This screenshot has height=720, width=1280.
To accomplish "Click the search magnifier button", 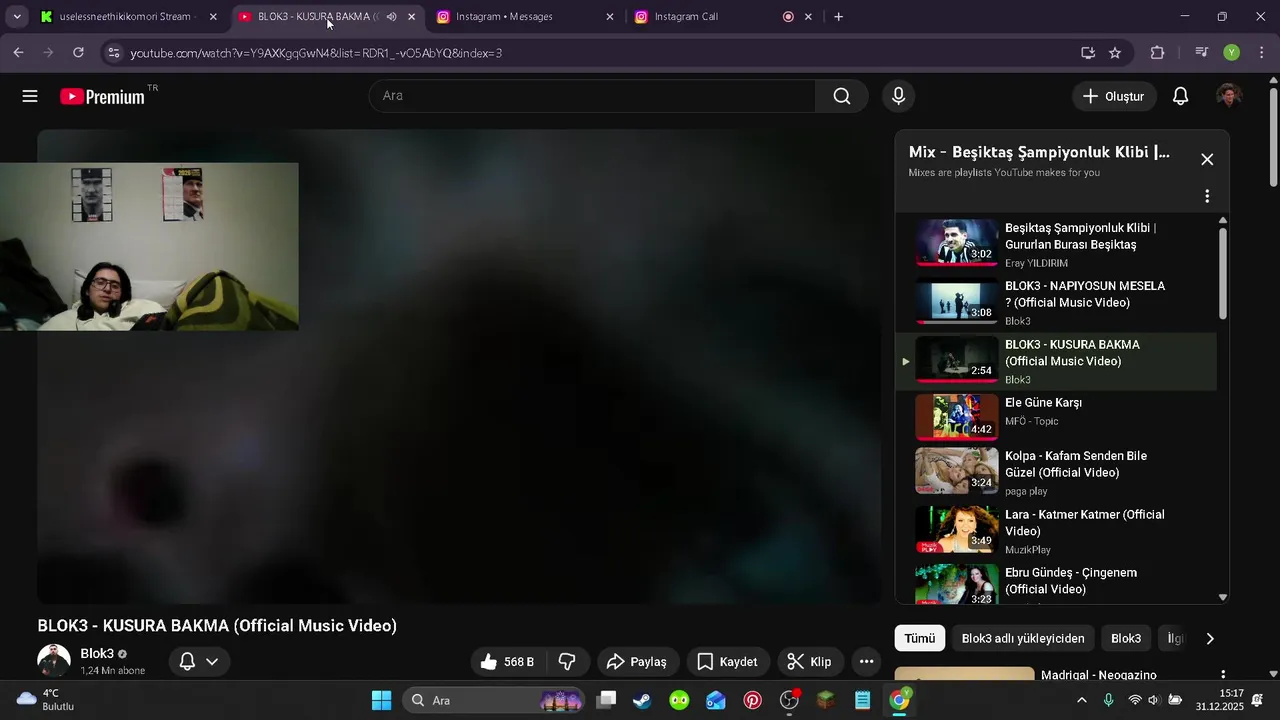I will (842, 96).
